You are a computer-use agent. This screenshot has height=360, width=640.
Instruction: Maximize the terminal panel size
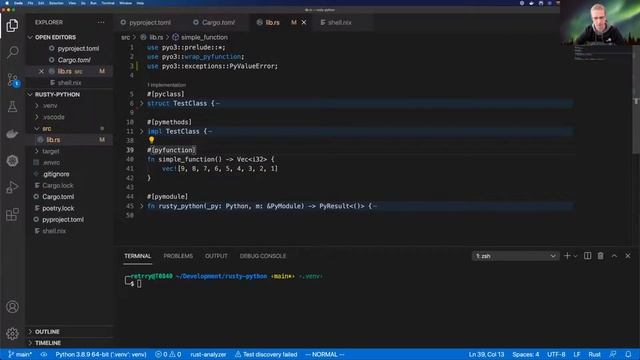point(614,256)
